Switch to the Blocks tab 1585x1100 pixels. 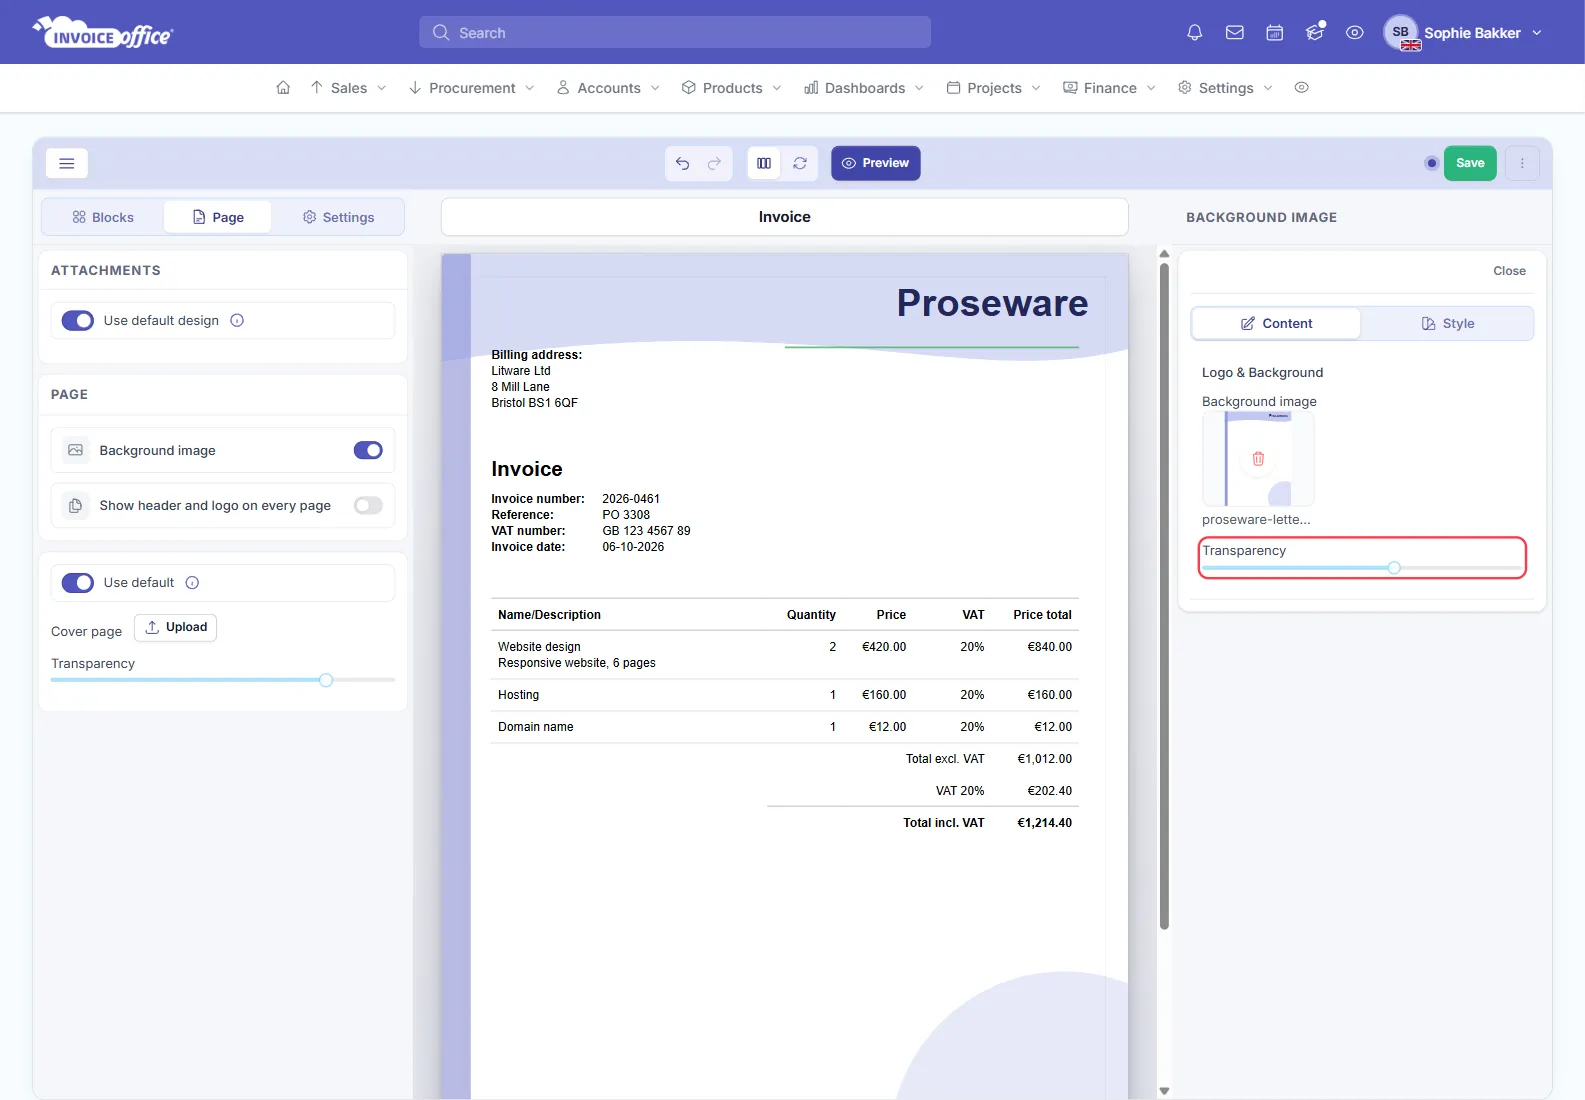(102, 217)
